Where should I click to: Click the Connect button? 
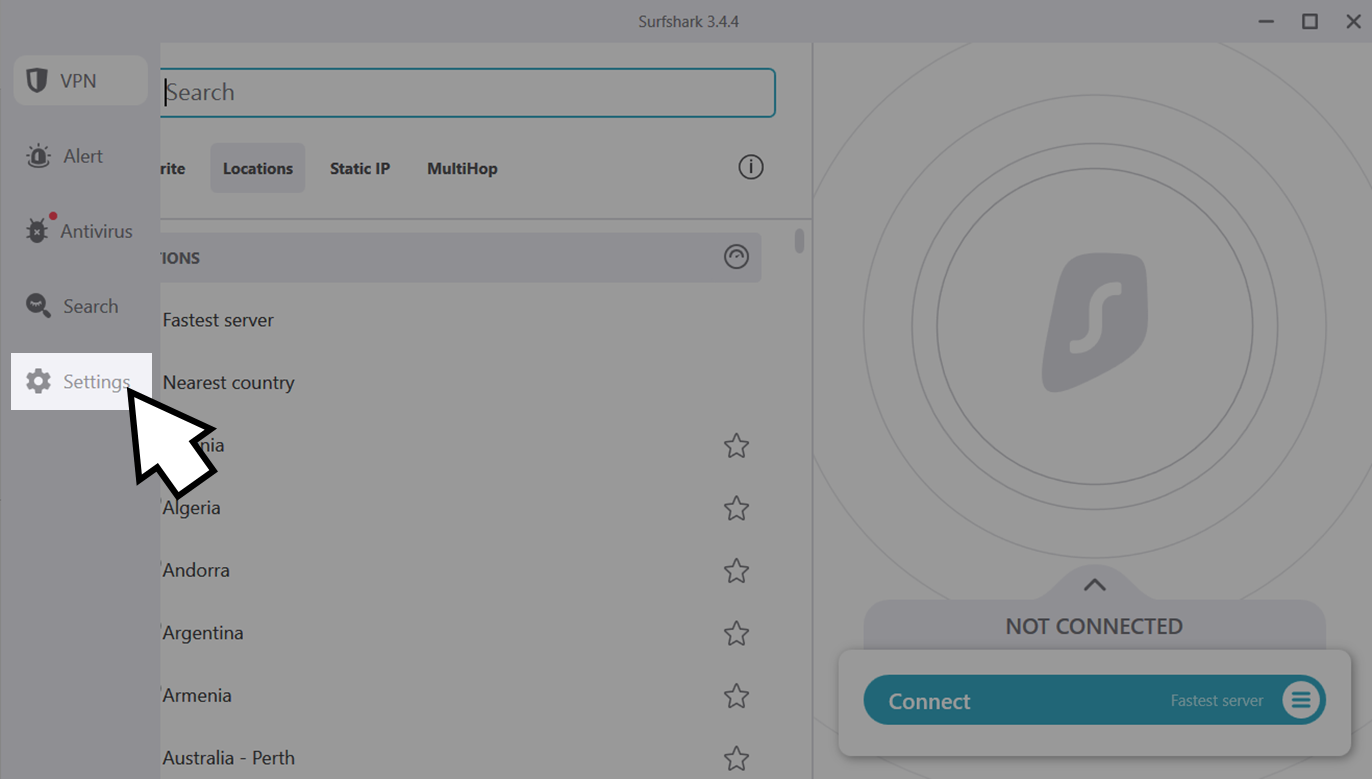1094,700
